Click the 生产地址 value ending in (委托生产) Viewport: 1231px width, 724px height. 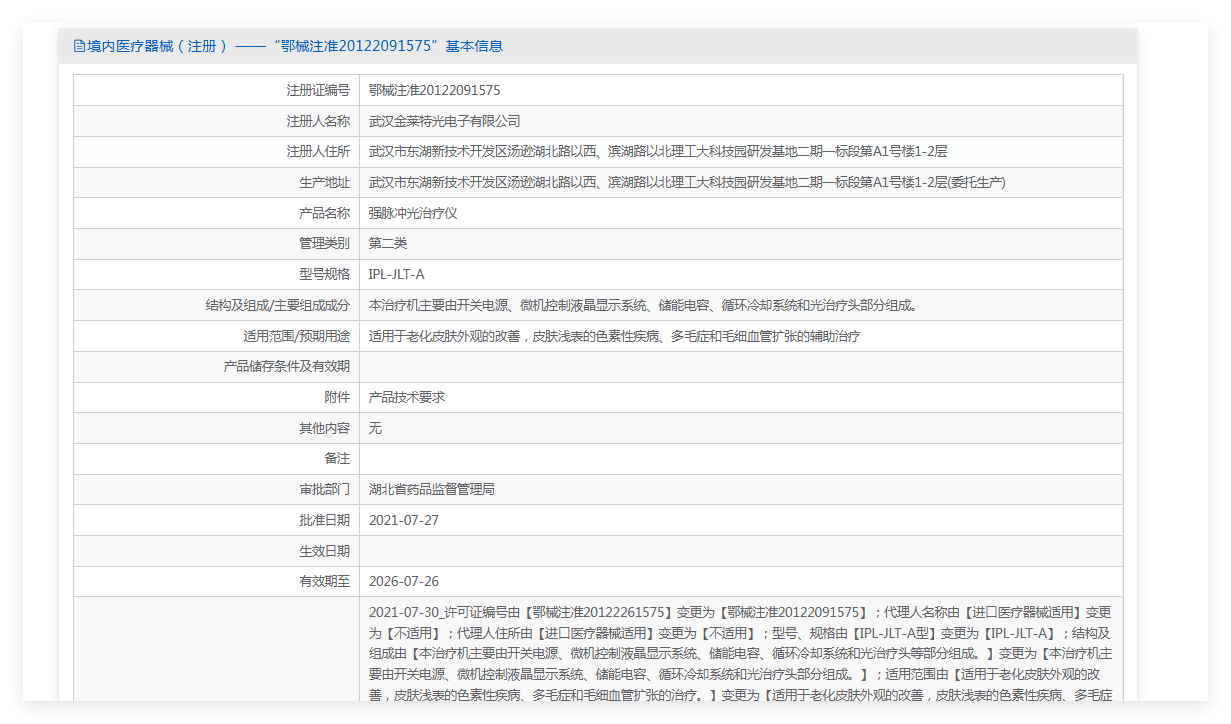[686, 182]
